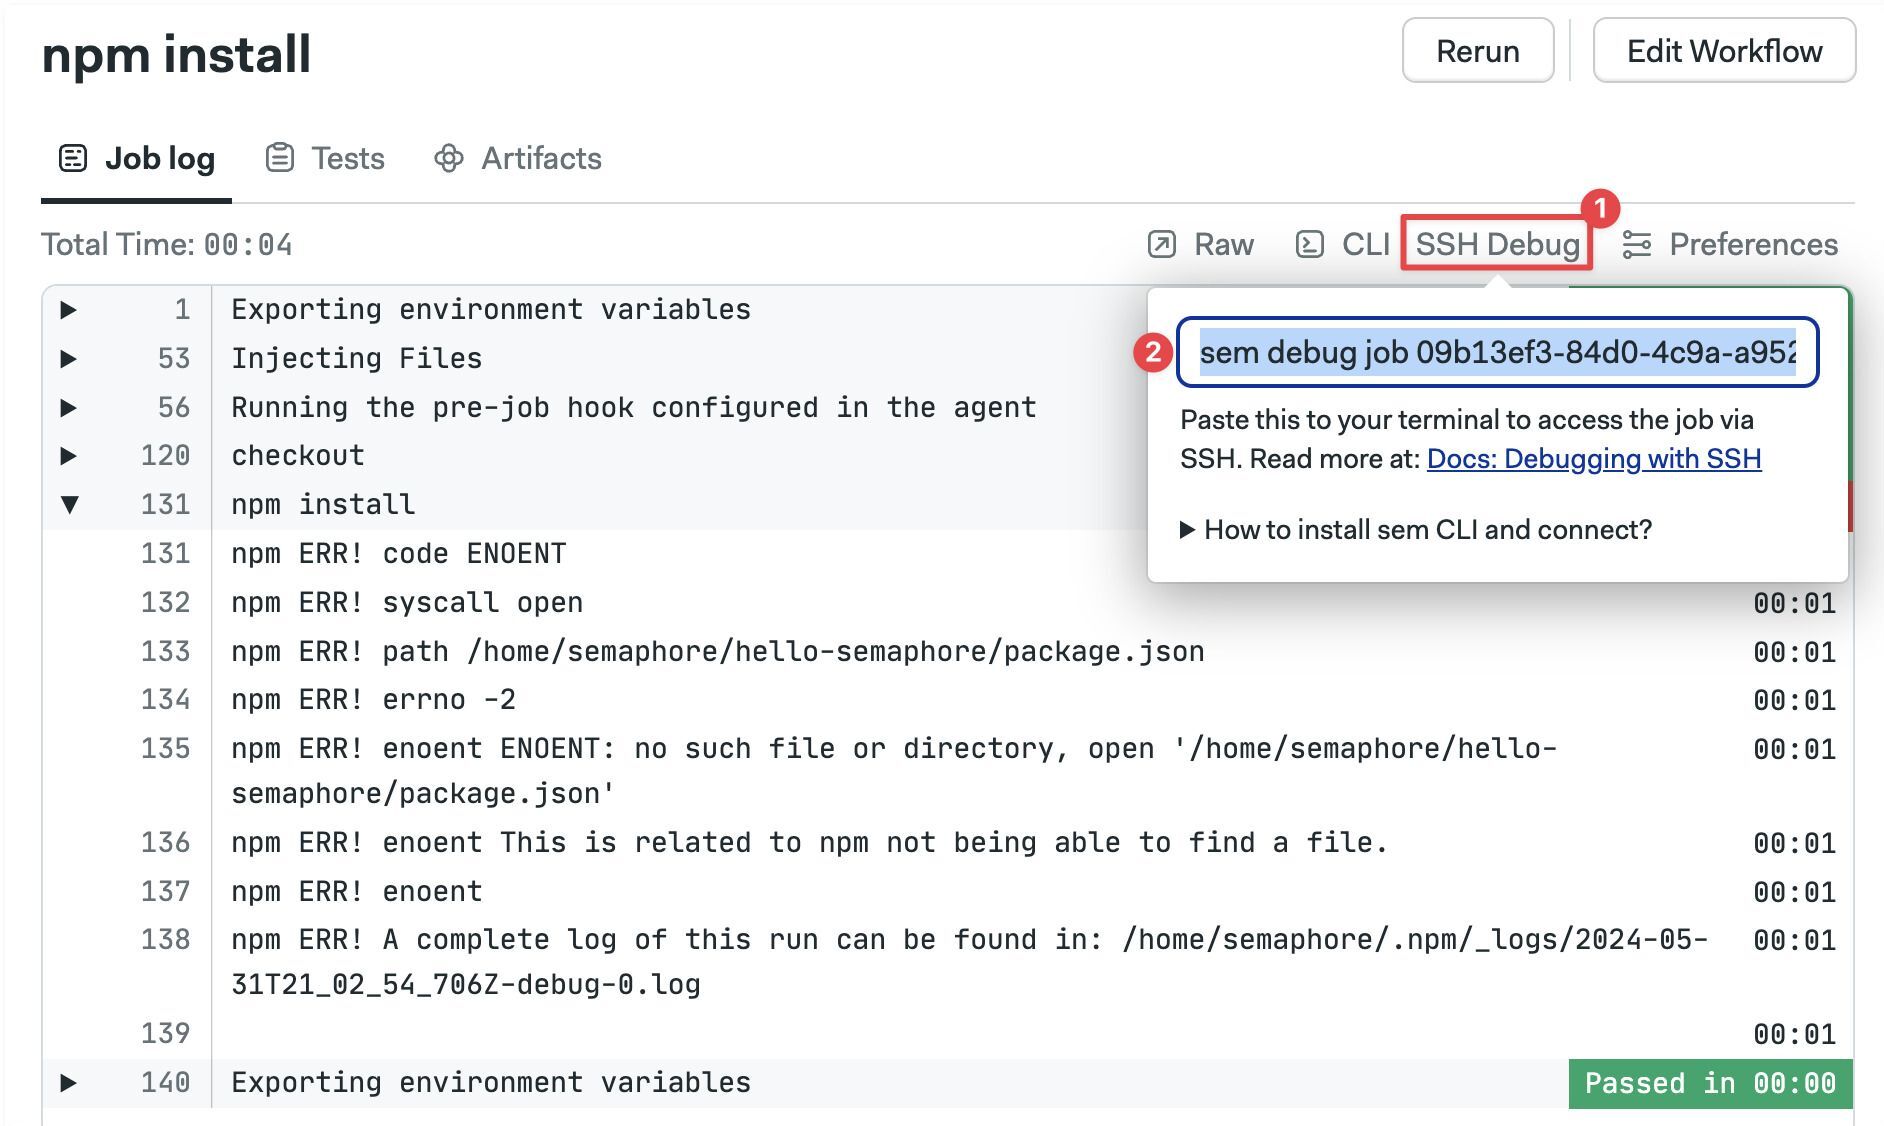This screenshot has width=1884, height=1126.
Task: Click line number 139
Action: pos(165,1034)
